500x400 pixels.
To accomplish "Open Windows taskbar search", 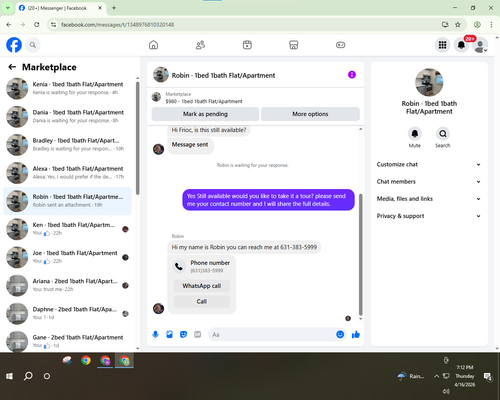I will (x=28, y=376).
